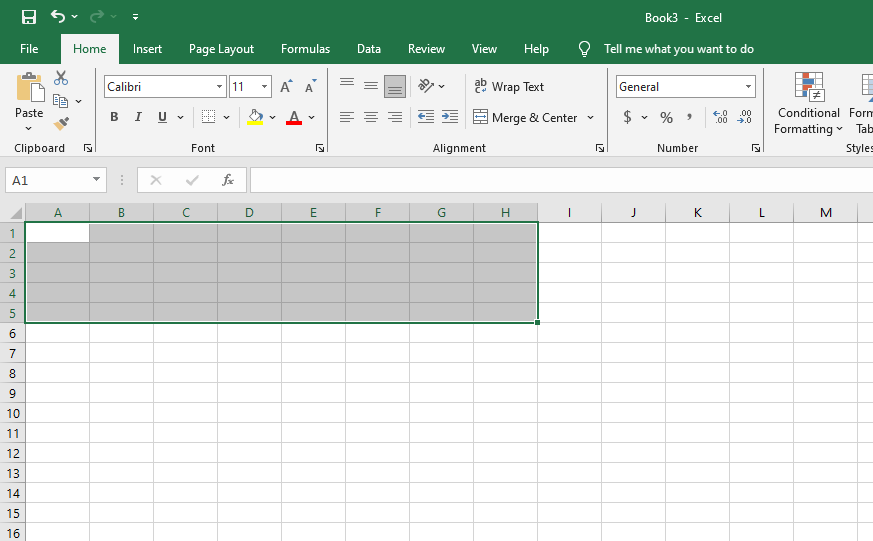Decrease font size with the small A icon
The height and width of the screenshot is (541, 873).
click(311, 86)
